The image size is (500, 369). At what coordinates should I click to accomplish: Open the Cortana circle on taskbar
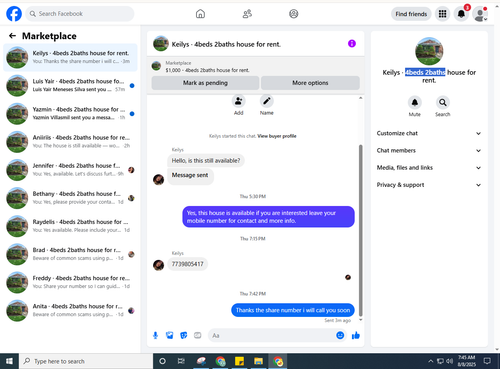click(162, 361)
